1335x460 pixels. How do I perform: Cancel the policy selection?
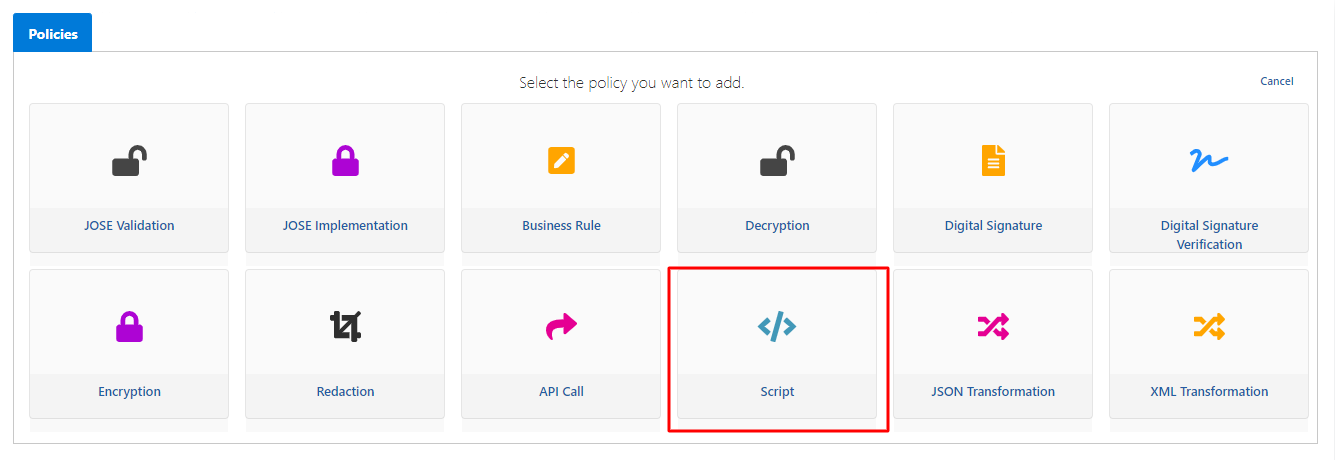tap(1276, 81)
